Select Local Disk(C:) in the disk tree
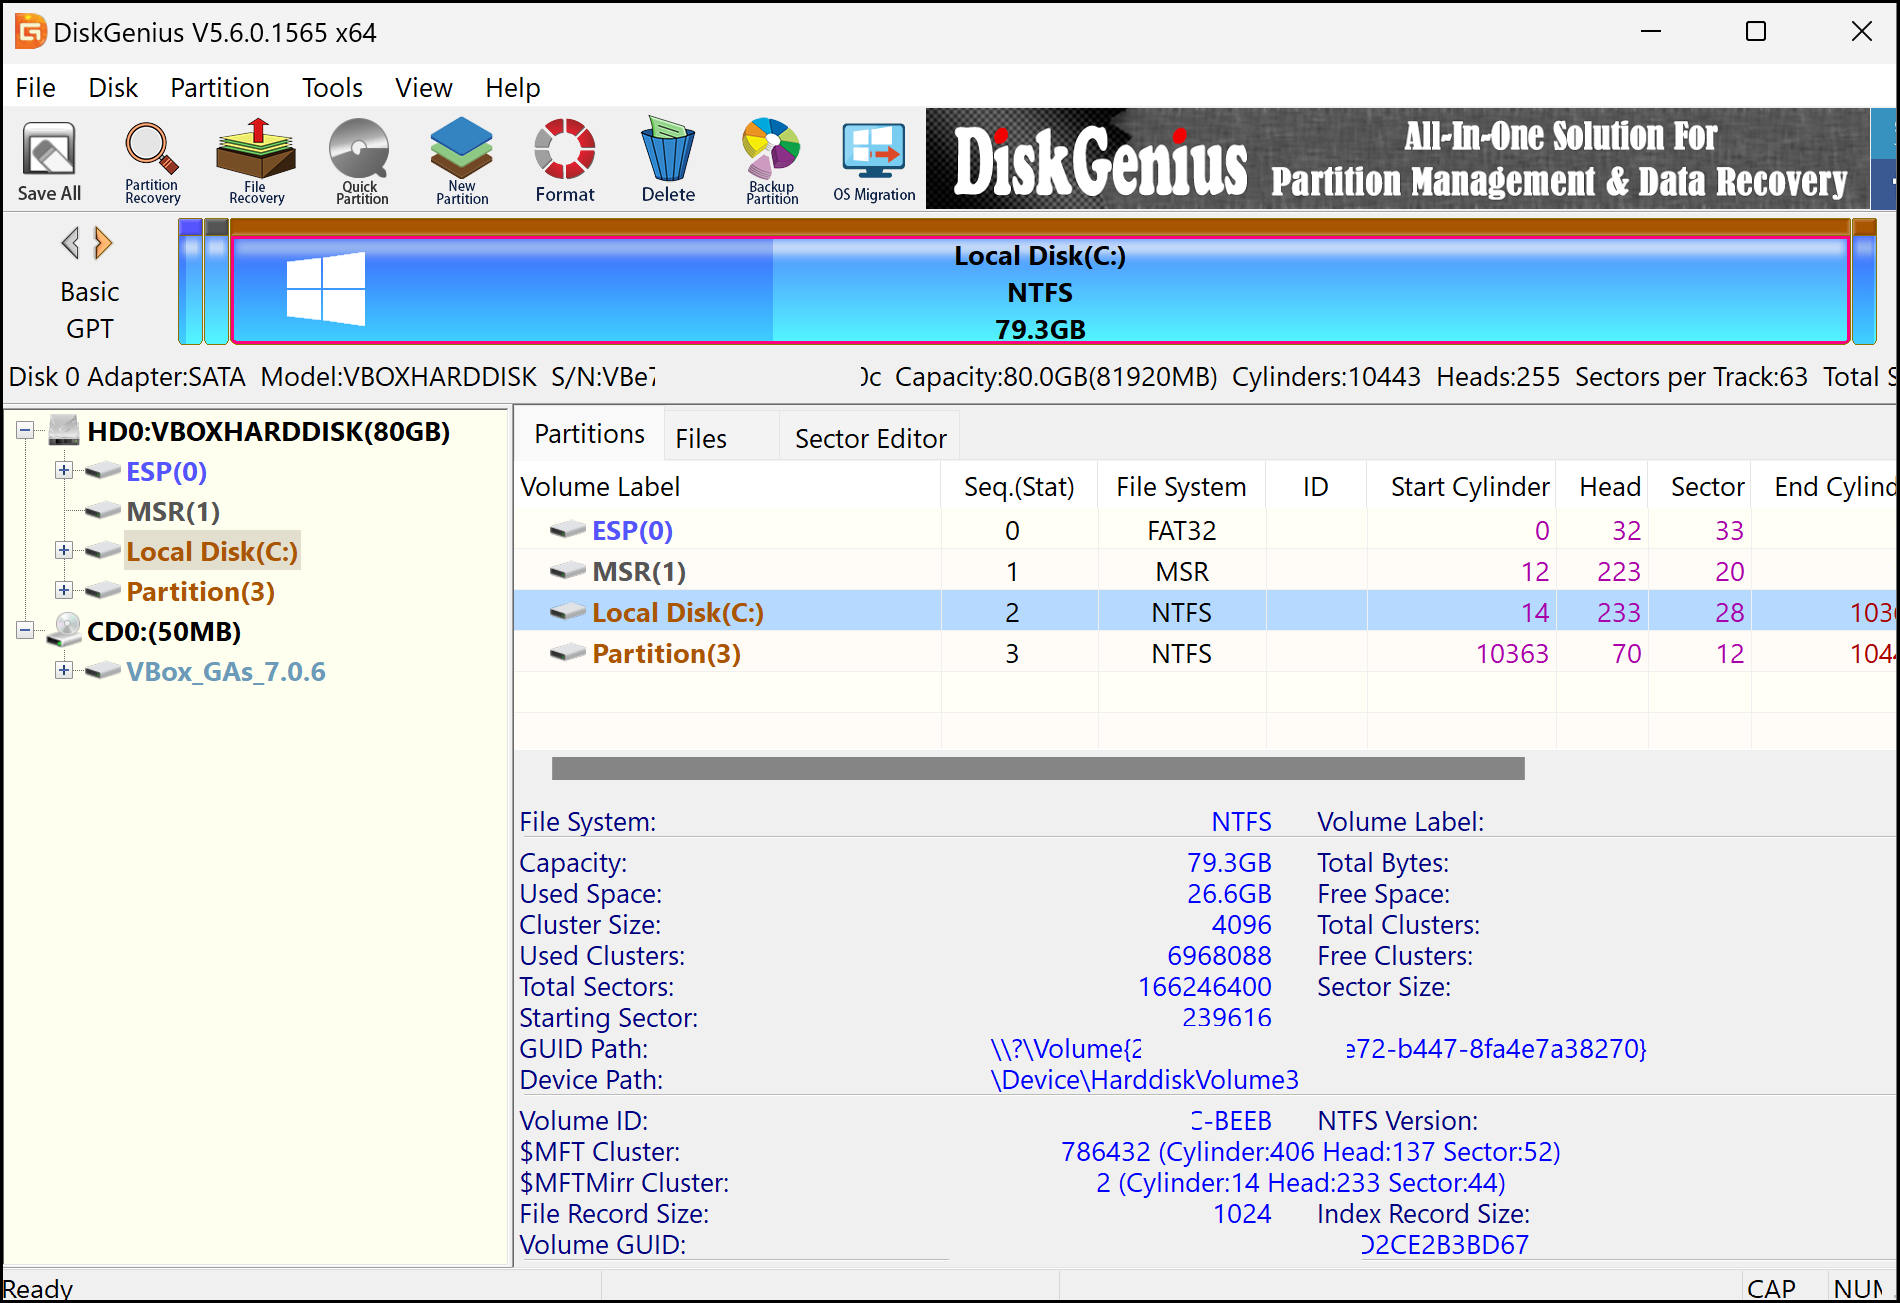This screenshot has height=1303, width=1900. [x=212, y=551]
